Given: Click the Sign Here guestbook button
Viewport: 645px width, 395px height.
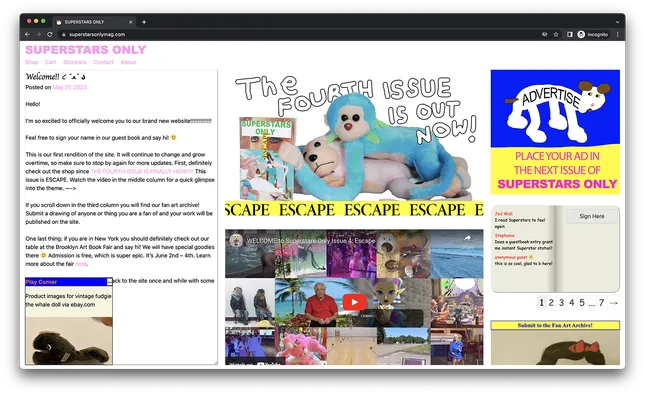Looking at the screenshot, I should (592, 216).
